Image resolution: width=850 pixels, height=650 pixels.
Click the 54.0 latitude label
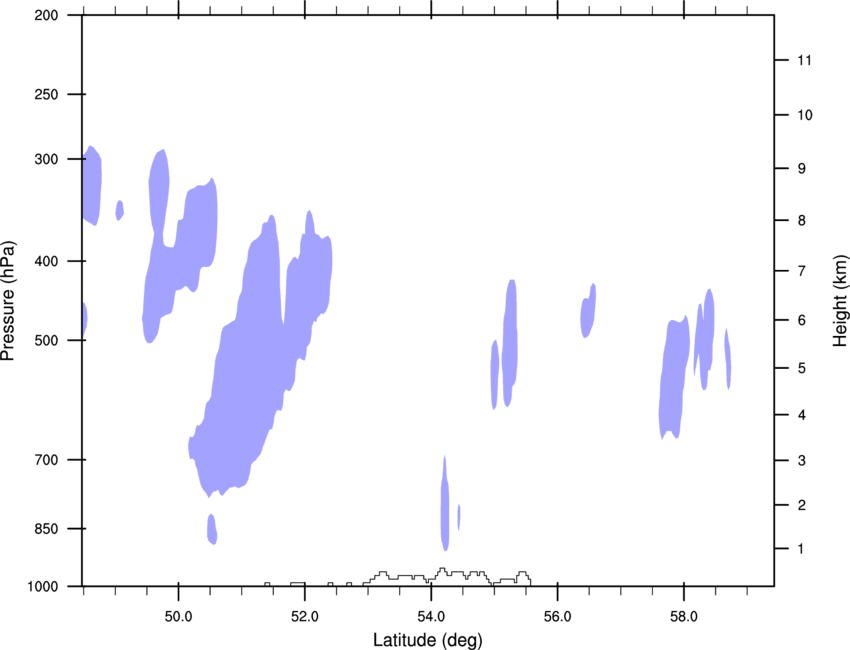pyautogui.click(x=431, y=617)
